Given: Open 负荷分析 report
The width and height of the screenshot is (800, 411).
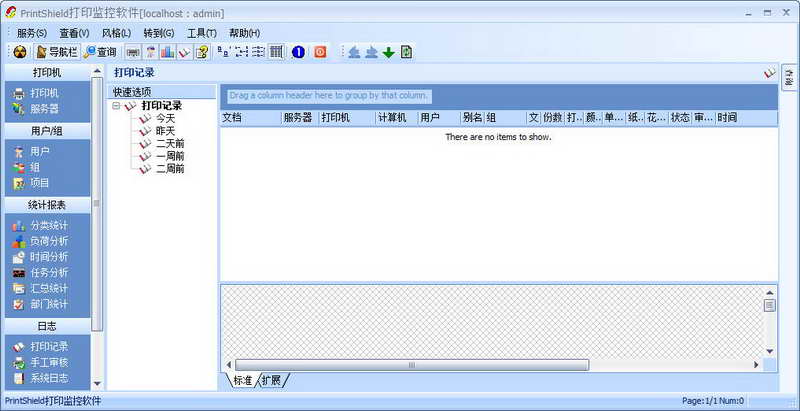Looking at the screenshot, I should (40, 241).
